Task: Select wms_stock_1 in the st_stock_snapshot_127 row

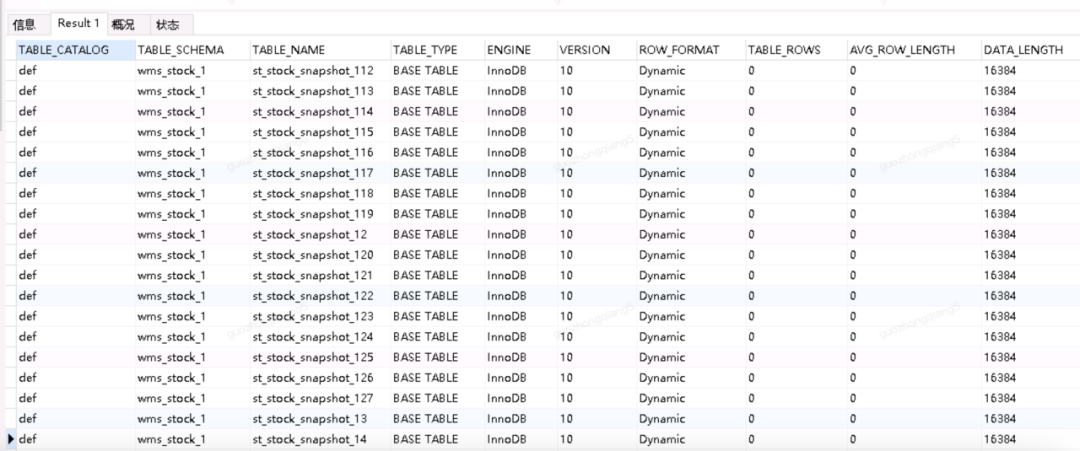Action: pos(192,398)
